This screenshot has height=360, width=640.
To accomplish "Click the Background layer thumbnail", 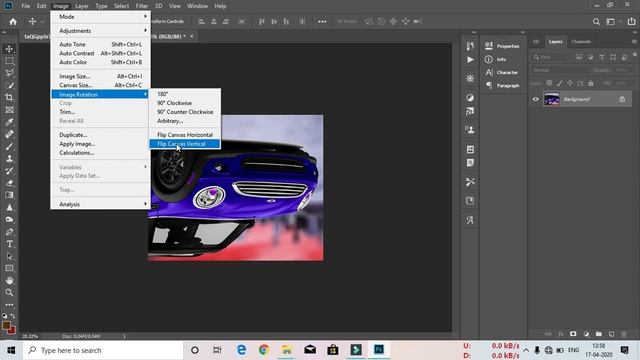I will coord(551,99).
